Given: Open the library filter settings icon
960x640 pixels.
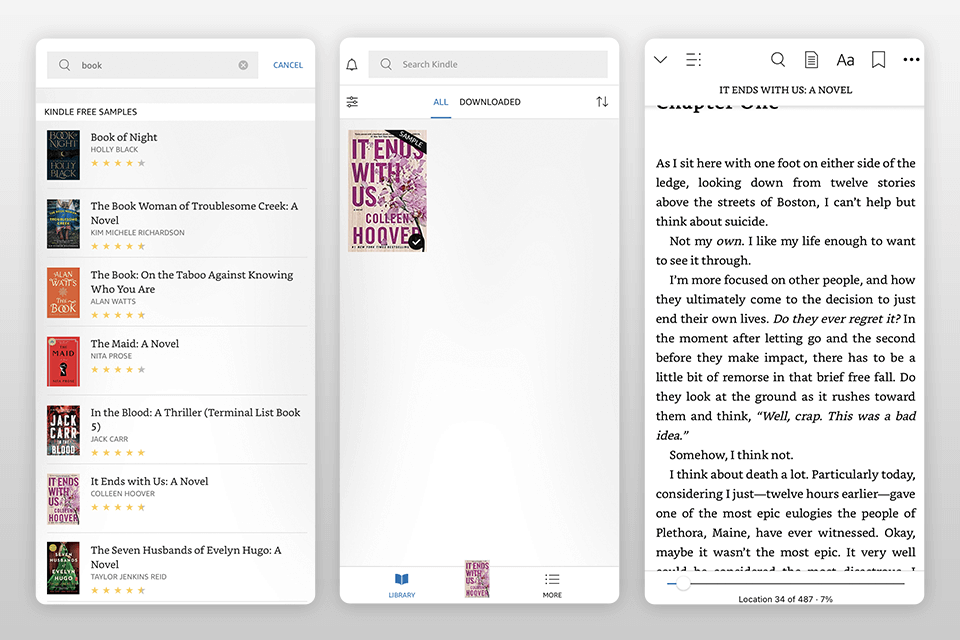Looking at the screenshot, I should [352, 102].
